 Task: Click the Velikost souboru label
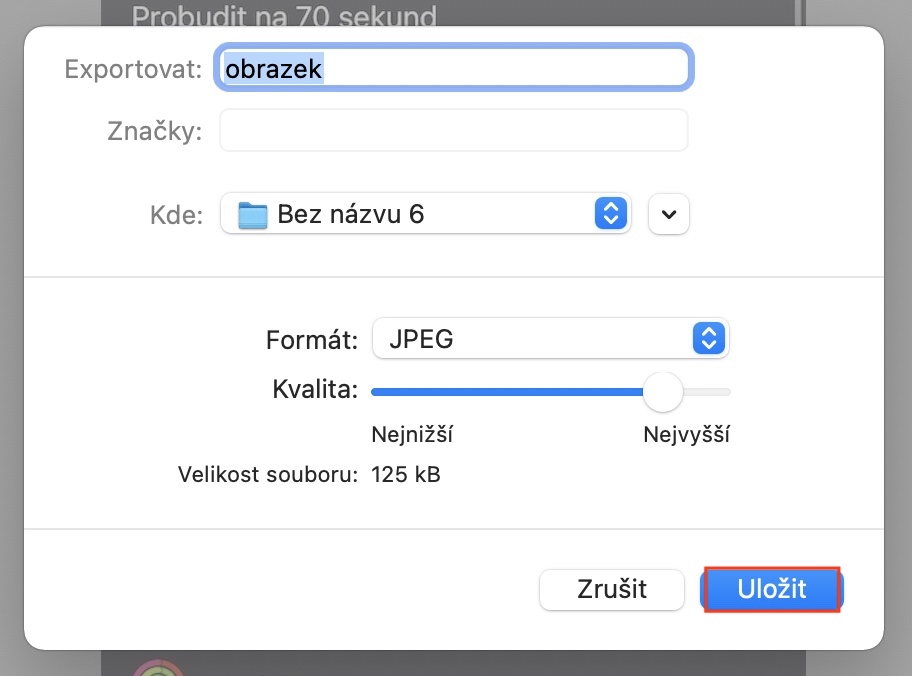268,474
